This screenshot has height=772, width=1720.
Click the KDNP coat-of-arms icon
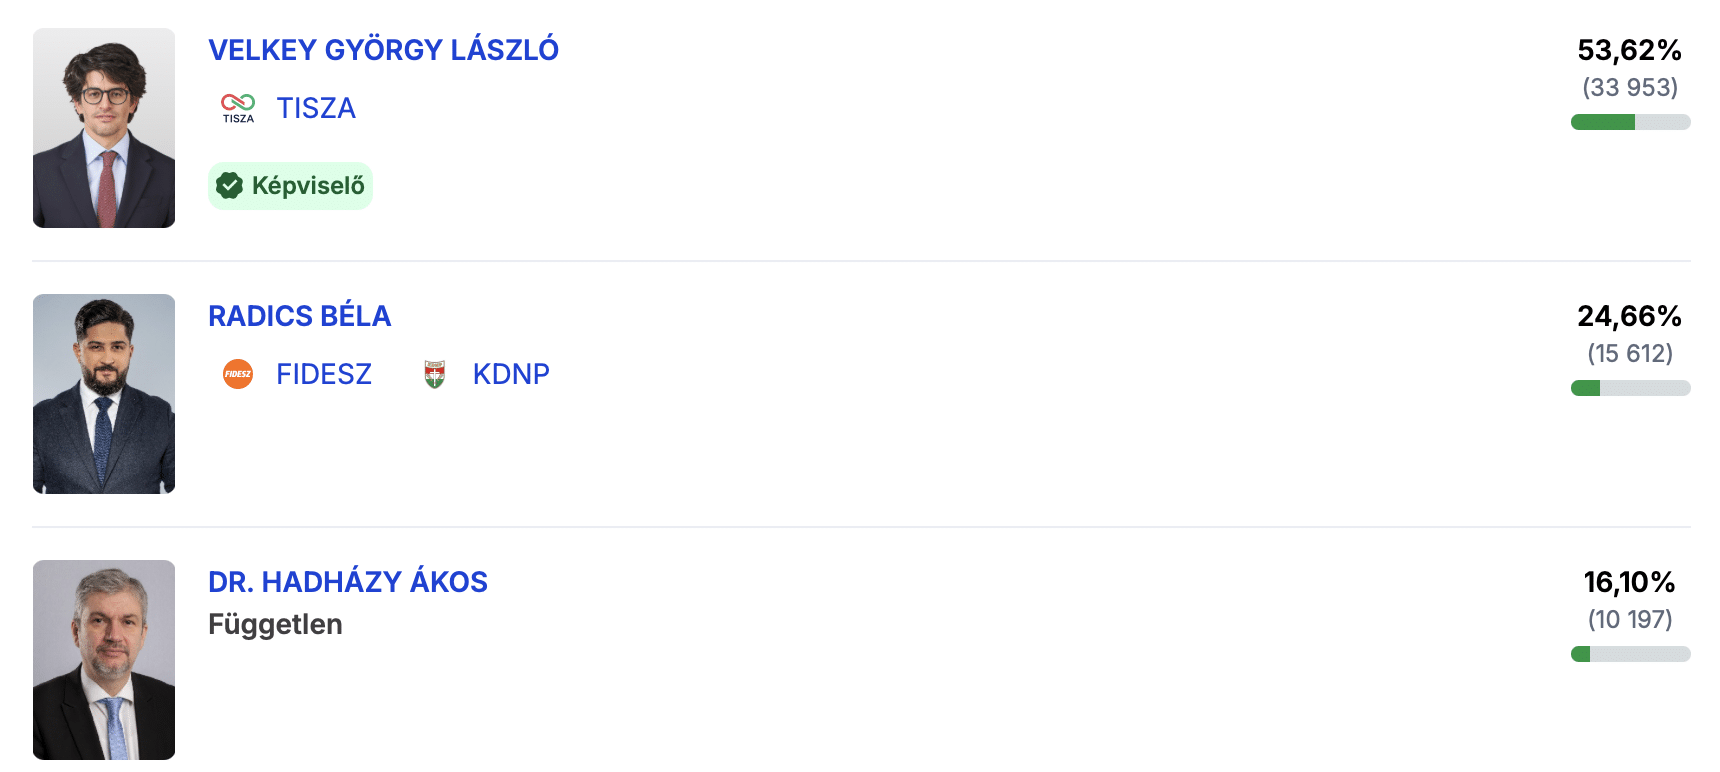pyautogui.click(x=434, y=374)
